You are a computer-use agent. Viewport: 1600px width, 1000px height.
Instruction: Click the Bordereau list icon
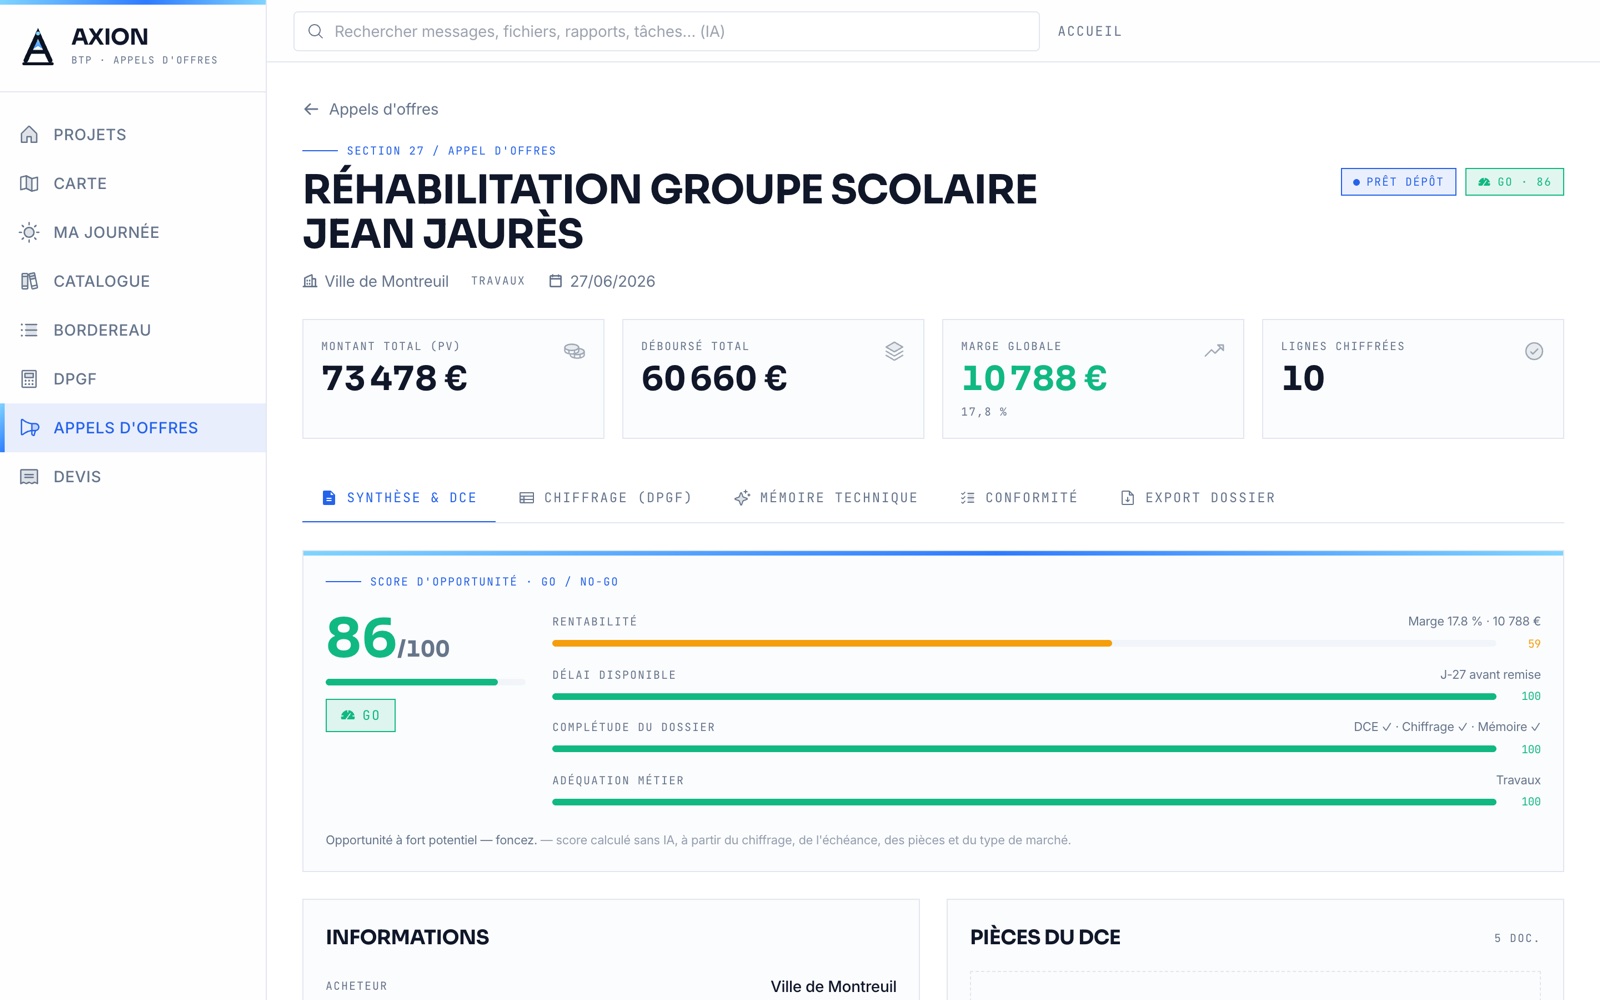click(x=29, y=330)
